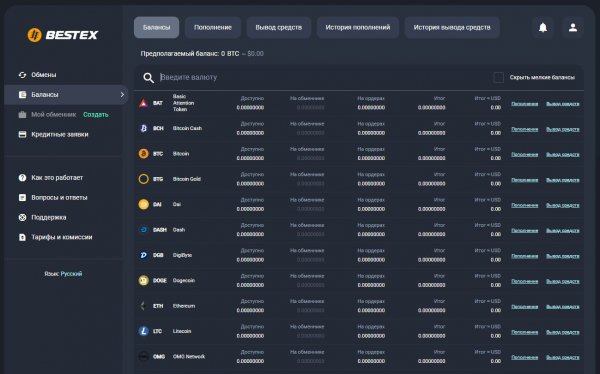Click the OMG Network currency name

click(189, 356)
